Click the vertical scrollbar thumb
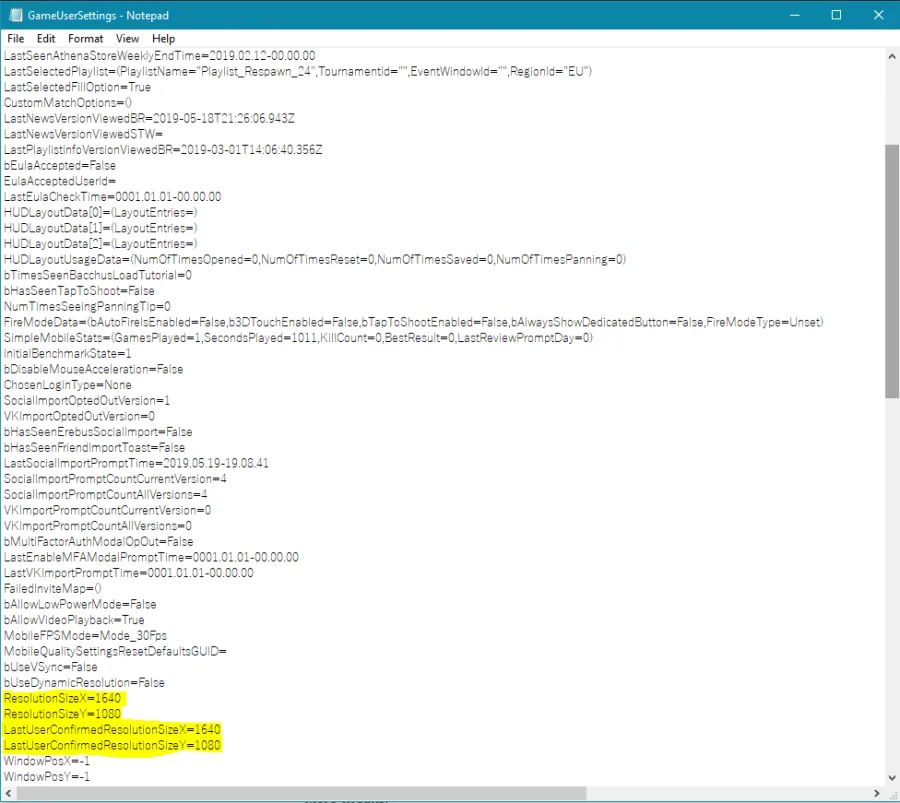The height and width of the screenshot is (803, 900). pos(891,271)
